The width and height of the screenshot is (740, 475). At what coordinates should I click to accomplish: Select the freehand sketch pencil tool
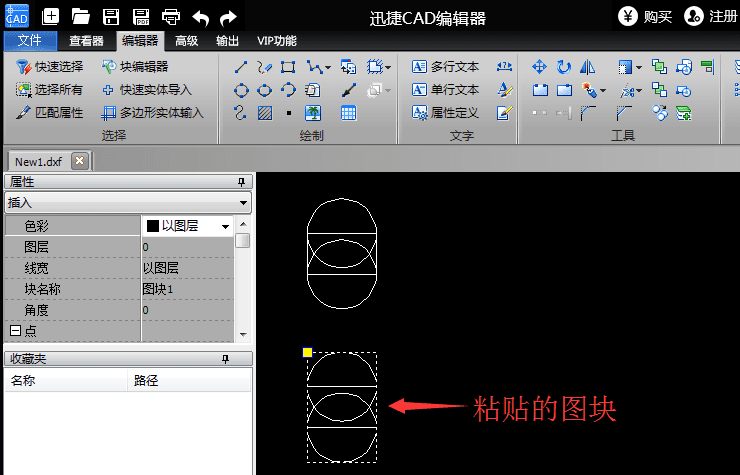[264, 67]
